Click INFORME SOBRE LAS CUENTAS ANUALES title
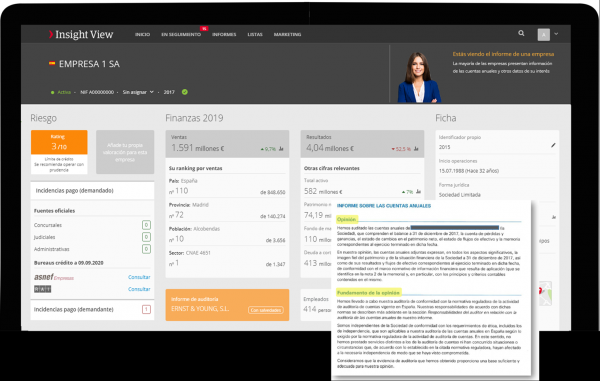600x381 pixels. 384,206
